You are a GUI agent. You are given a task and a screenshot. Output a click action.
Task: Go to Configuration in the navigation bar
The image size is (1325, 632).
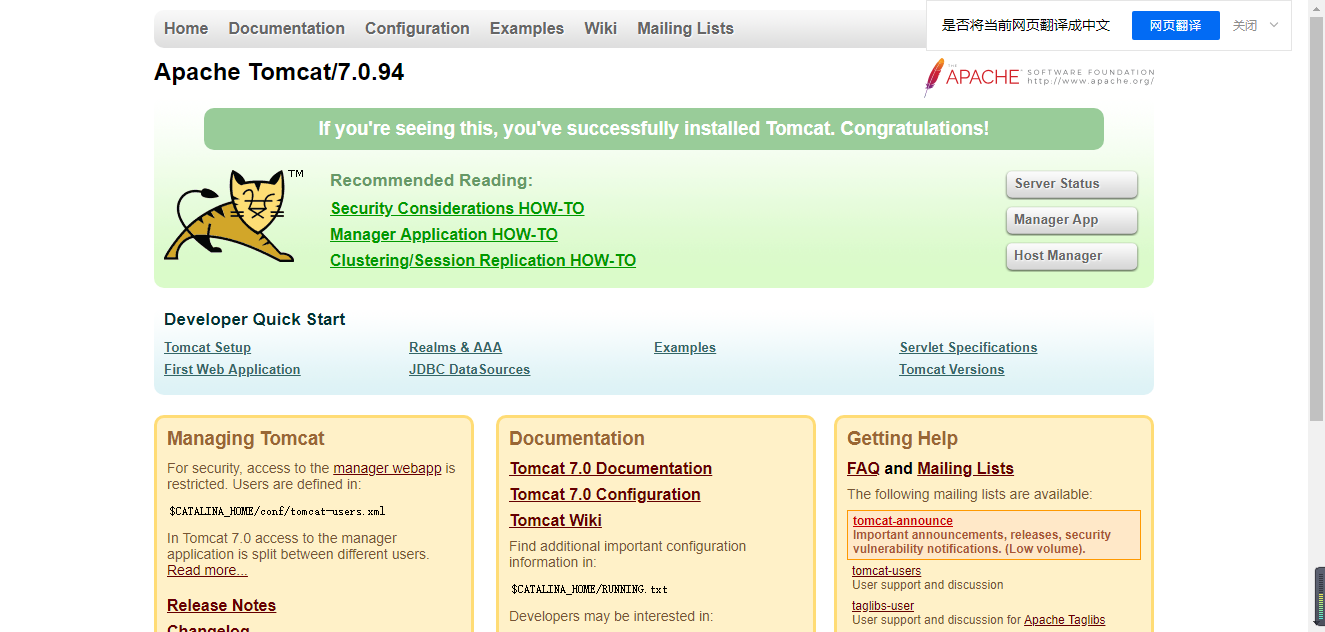coord(417,28)
